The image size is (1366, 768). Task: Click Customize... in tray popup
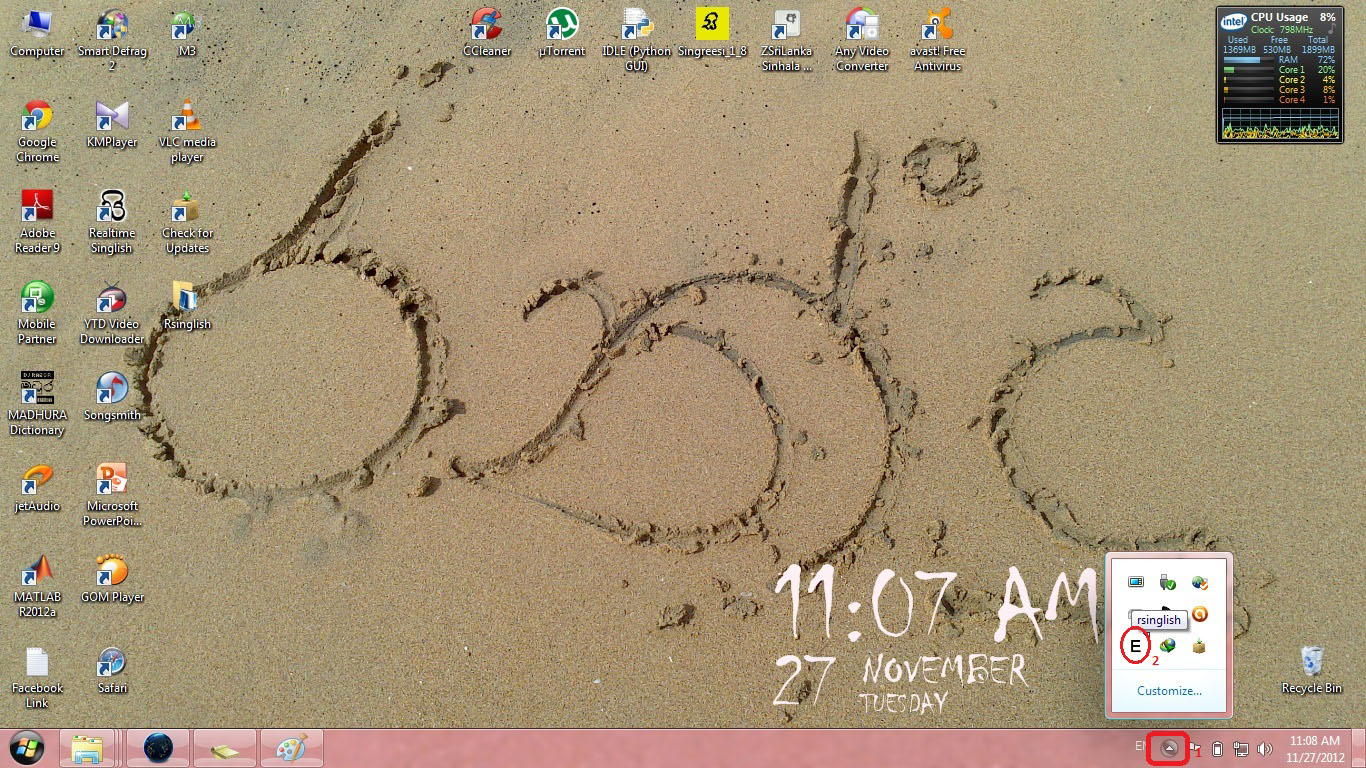(x=1169, y=691)
